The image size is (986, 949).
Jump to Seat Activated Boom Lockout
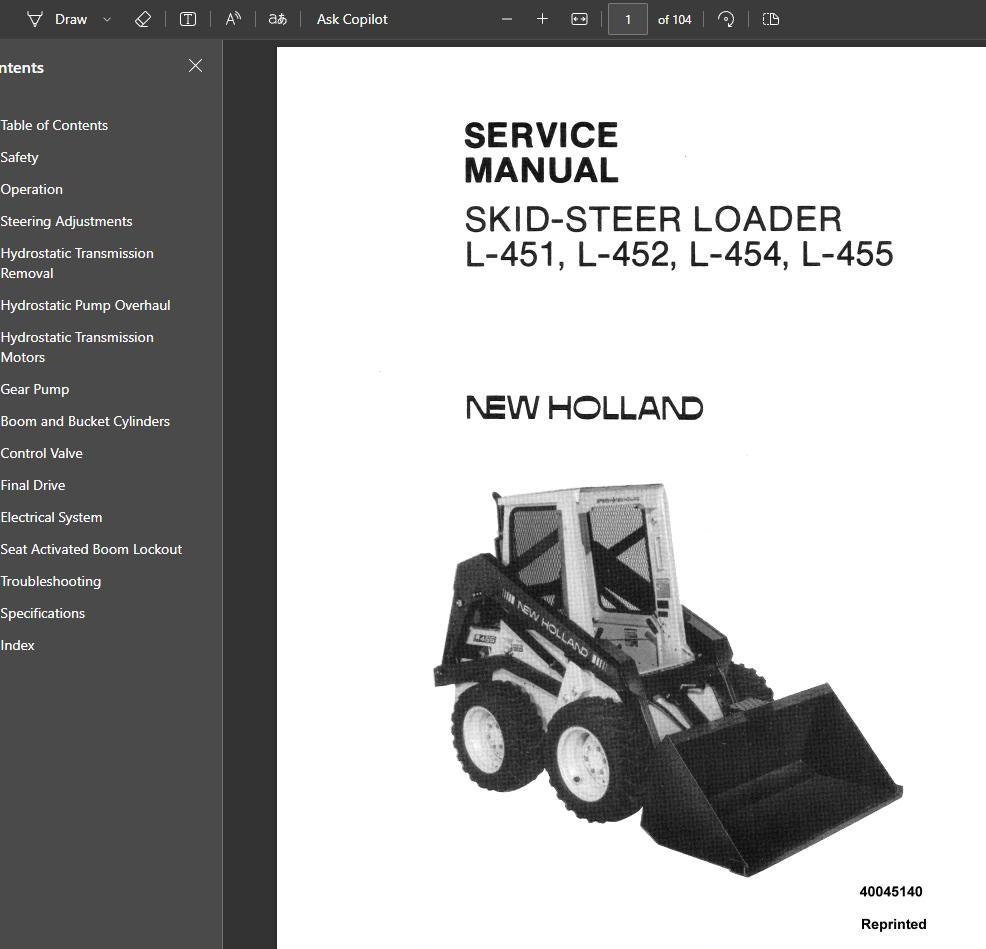(x=91, y=550)
